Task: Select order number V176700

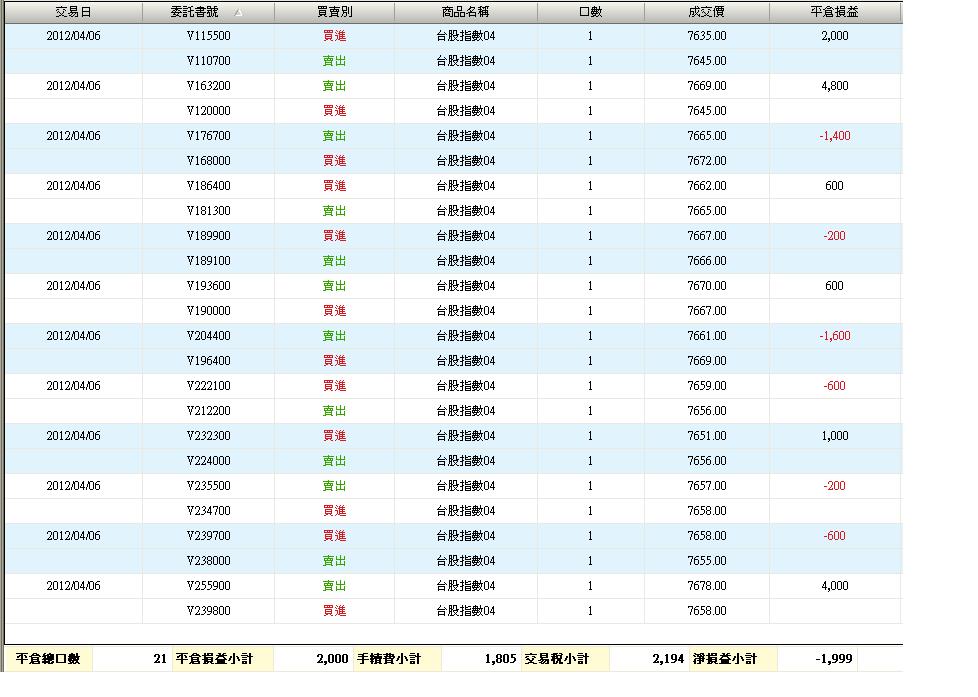Action: 208,136
